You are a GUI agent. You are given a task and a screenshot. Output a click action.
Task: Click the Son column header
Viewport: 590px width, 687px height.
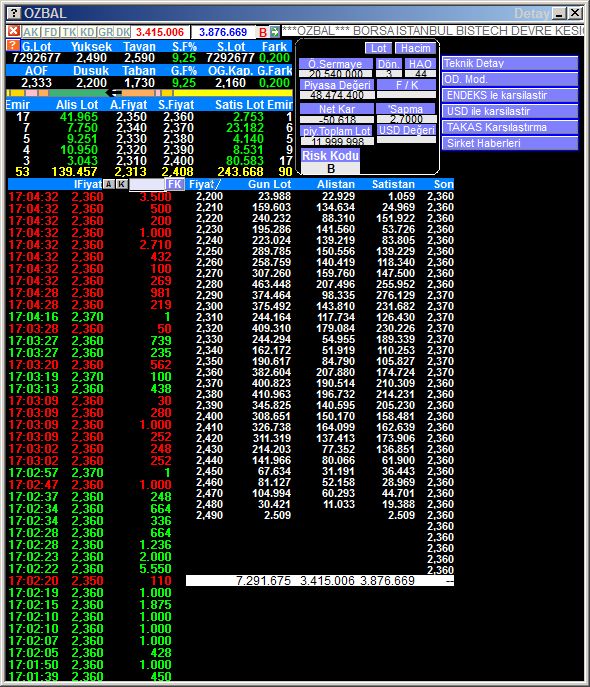coord(443,184)
